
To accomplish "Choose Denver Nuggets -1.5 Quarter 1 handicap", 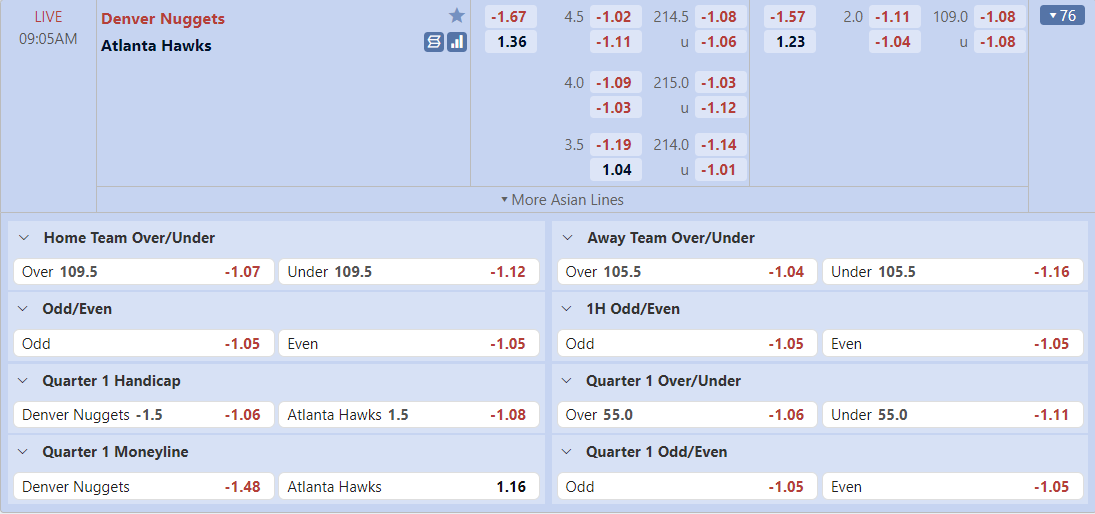I will click(144, 415).
